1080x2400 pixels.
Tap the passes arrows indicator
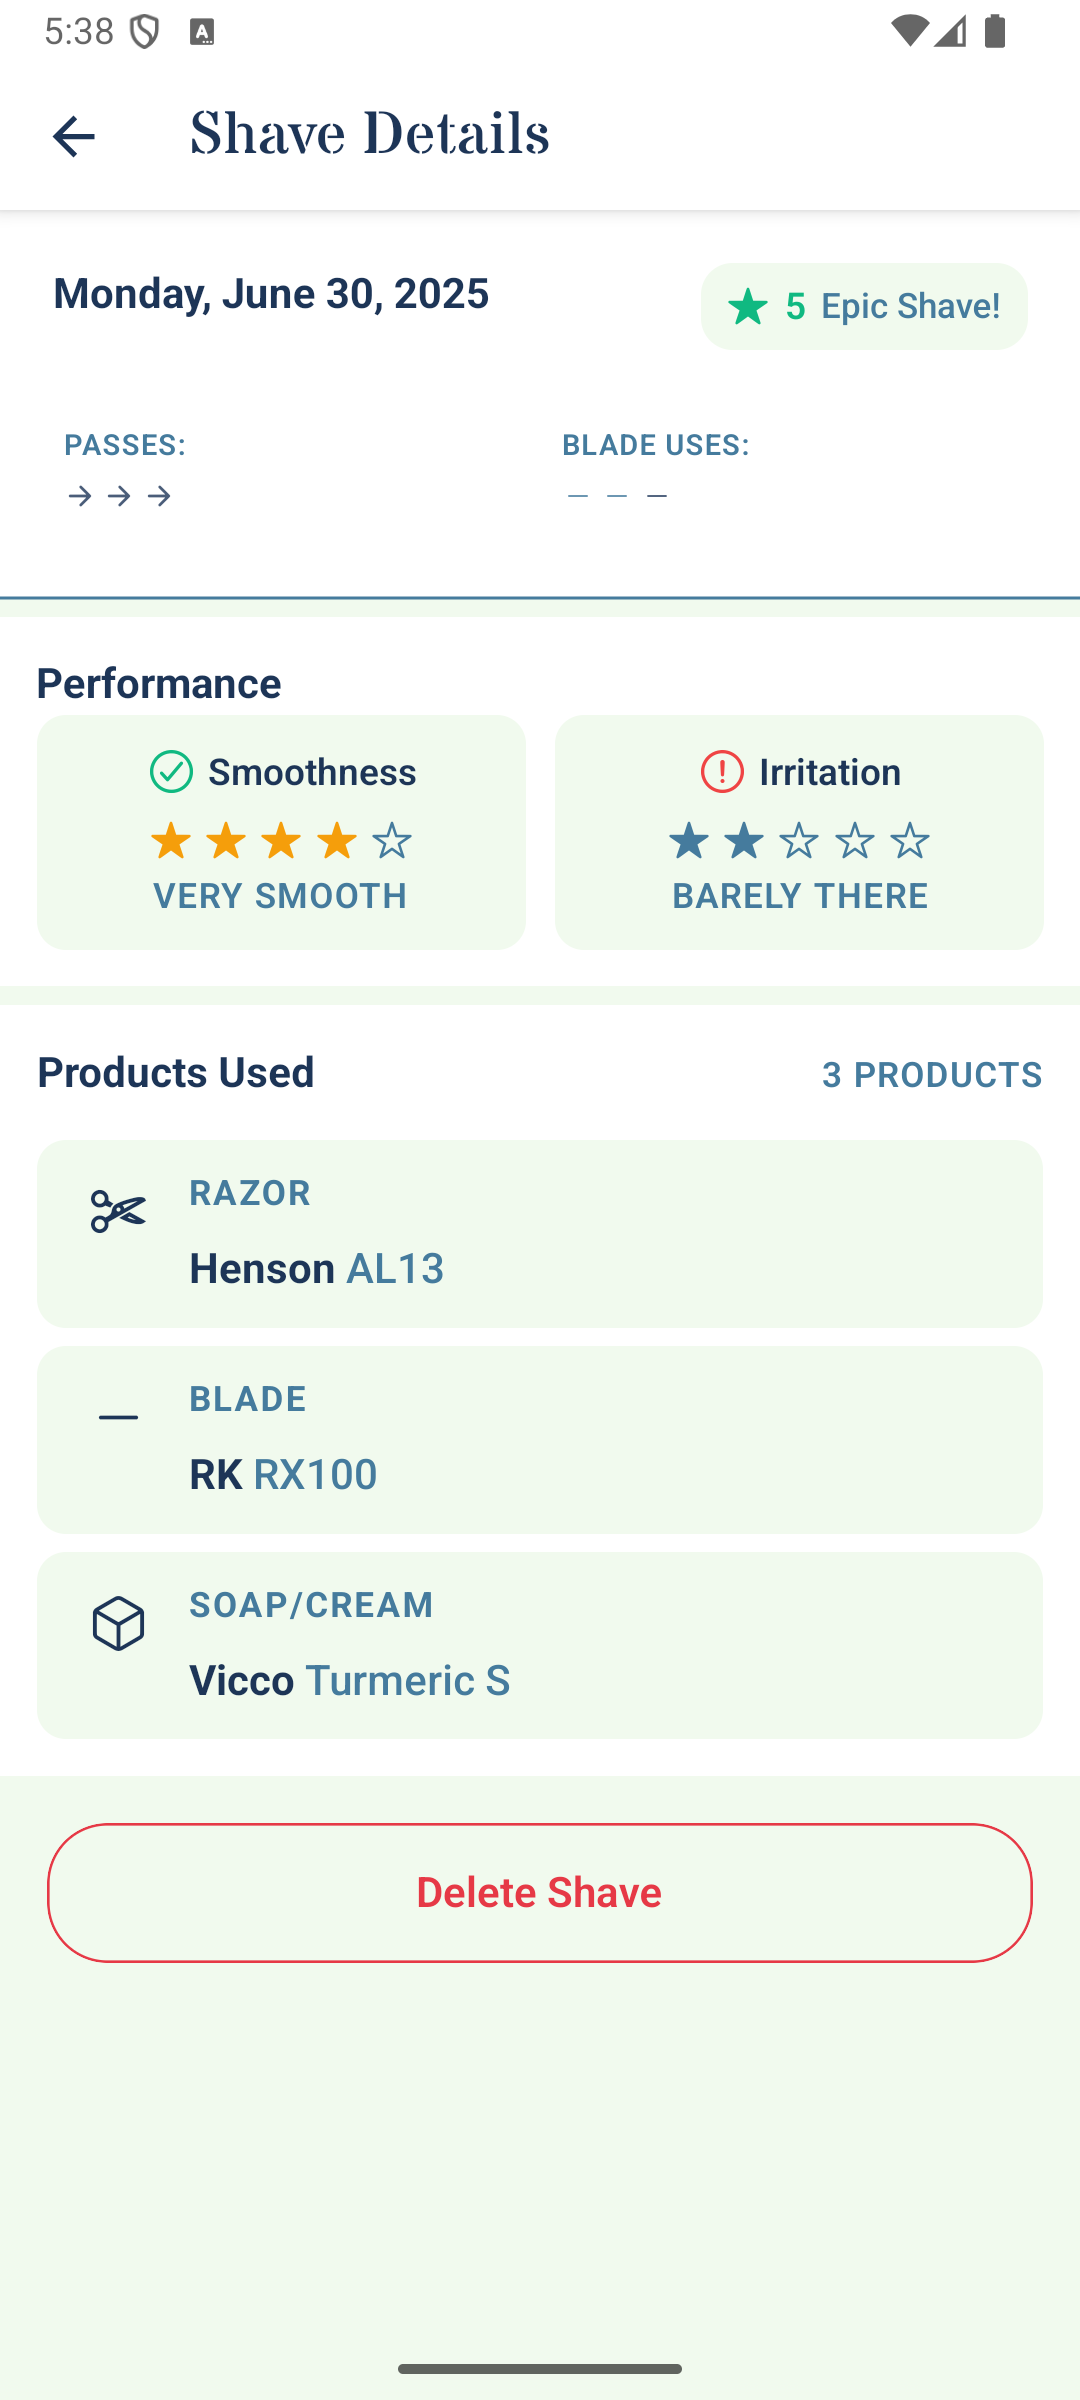click(119, 496)
